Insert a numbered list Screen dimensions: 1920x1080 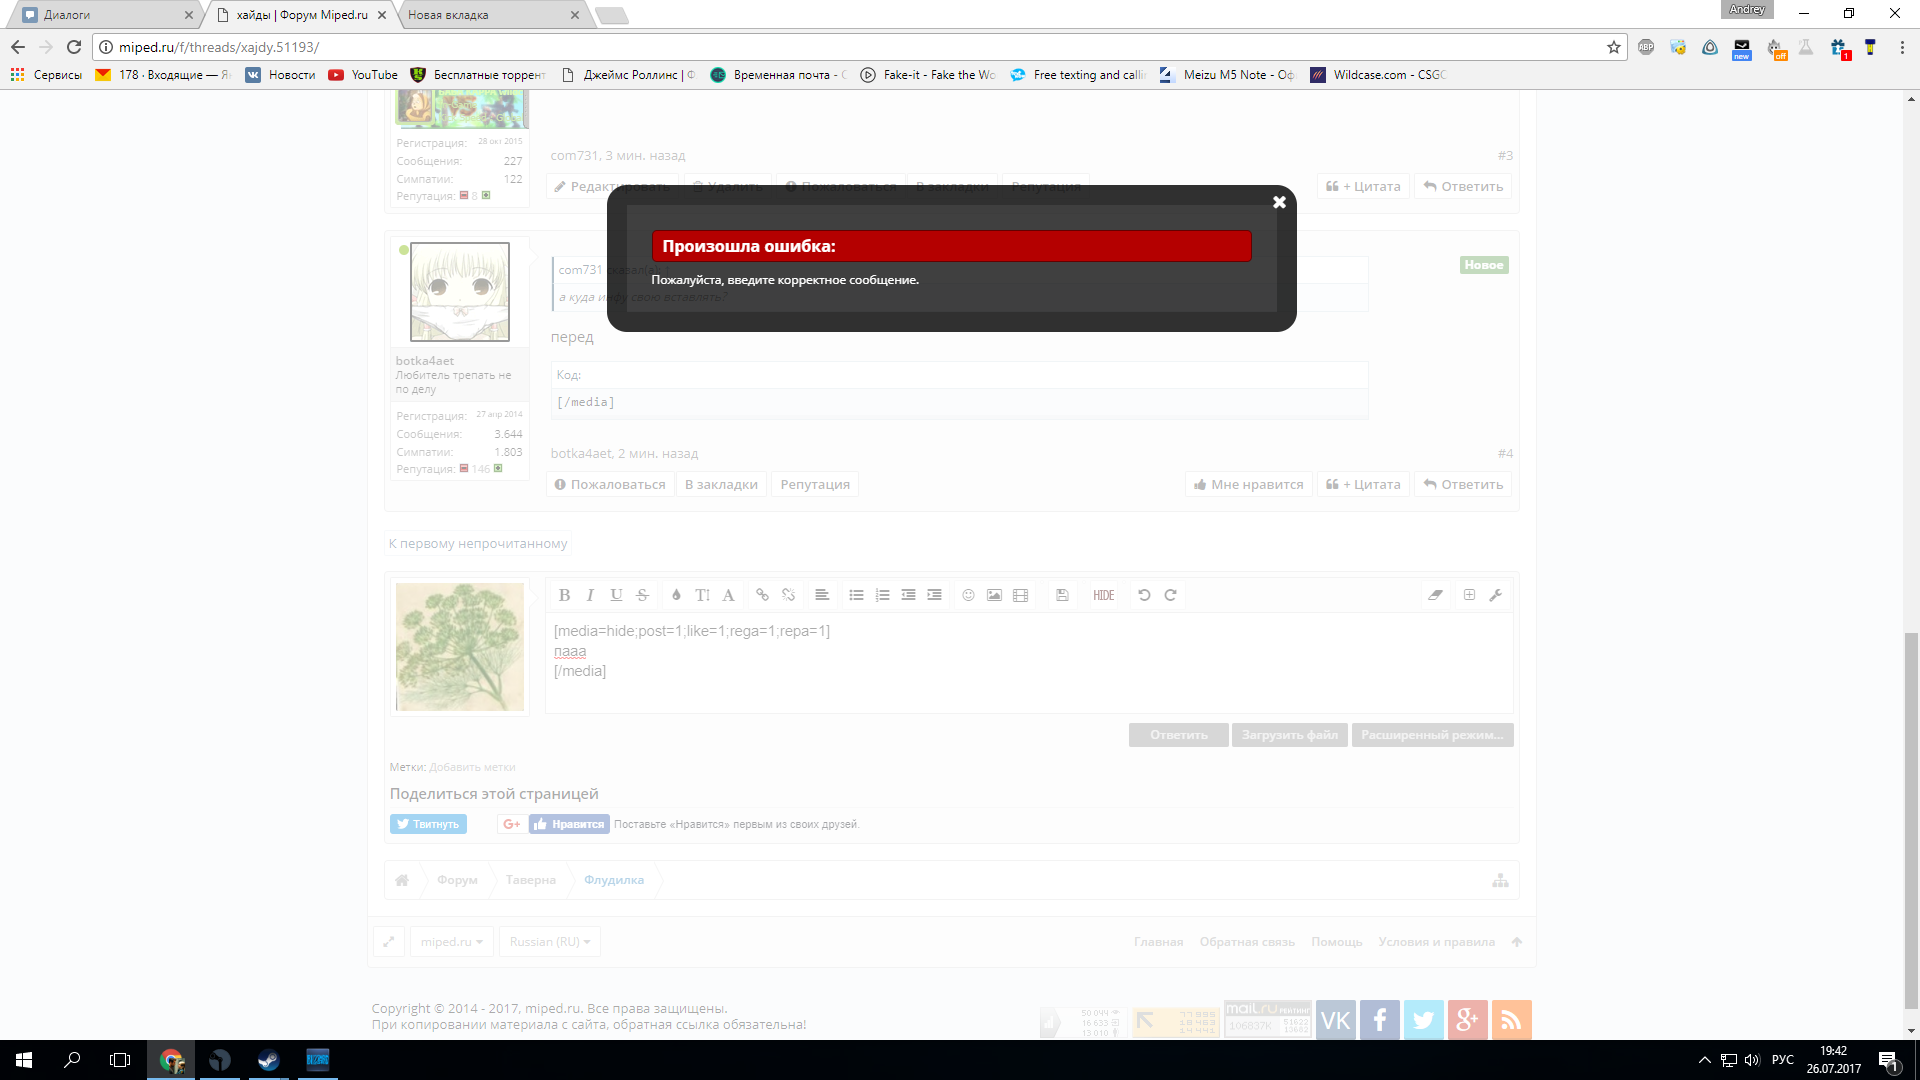click(x=882, y=595)
